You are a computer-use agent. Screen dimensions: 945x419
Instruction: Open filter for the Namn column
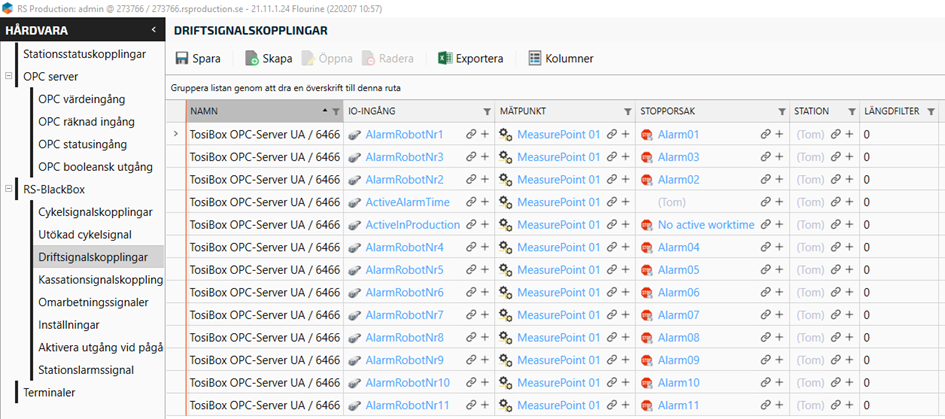coord(335,111)
